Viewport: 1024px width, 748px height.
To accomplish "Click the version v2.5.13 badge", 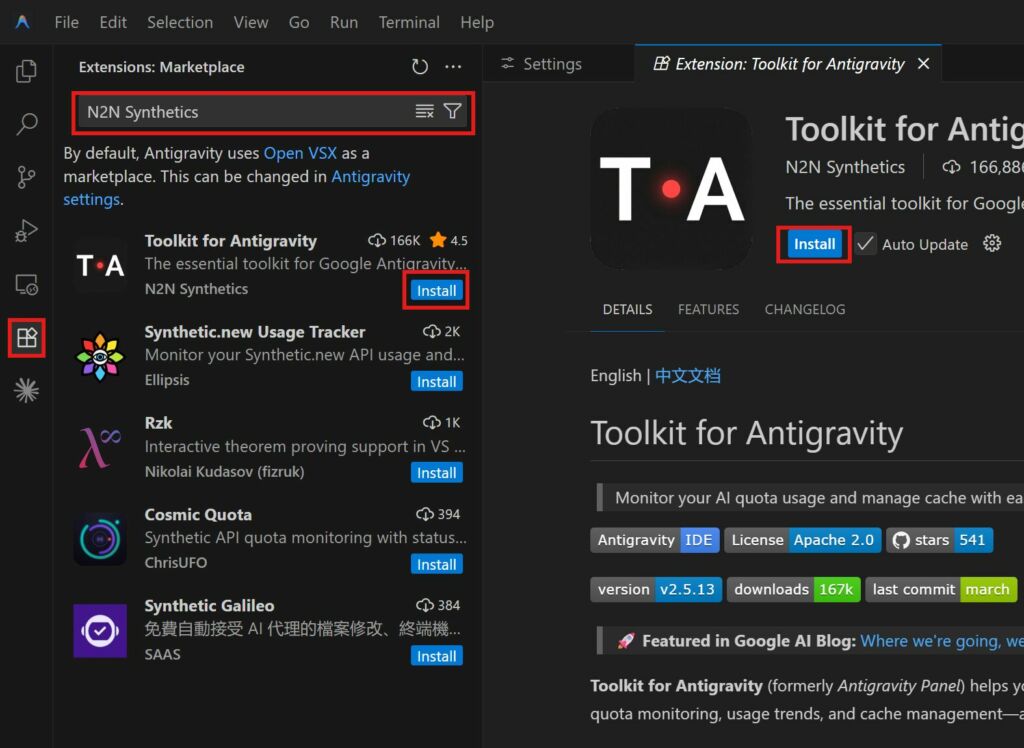I will (x=656, y=589).
